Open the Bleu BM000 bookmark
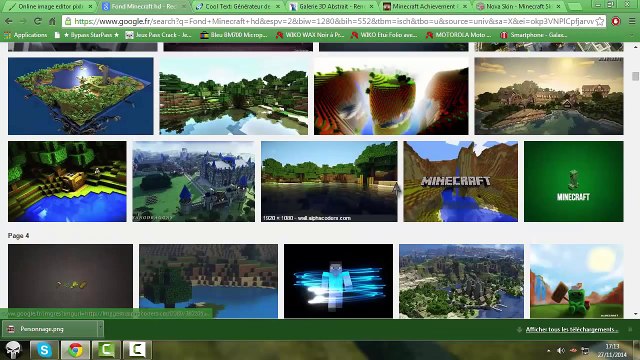Image resolution: width=640 pixels, height=360 pixels. [233, 35]
